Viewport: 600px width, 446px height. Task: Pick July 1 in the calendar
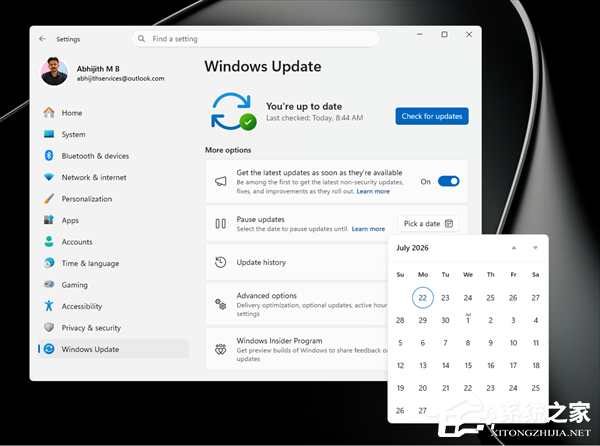coord(468,319)
